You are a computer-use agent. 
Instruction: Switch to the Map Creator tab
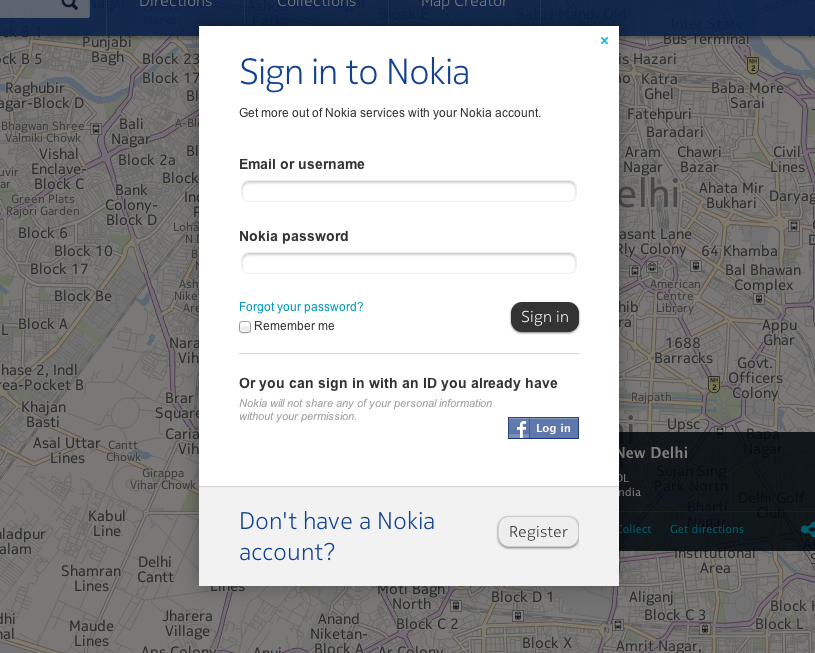click(464, 4)
